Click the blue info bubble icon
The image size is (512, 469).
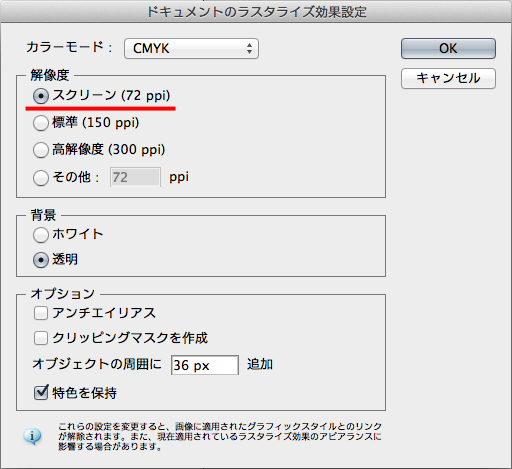tap(32, 436)
